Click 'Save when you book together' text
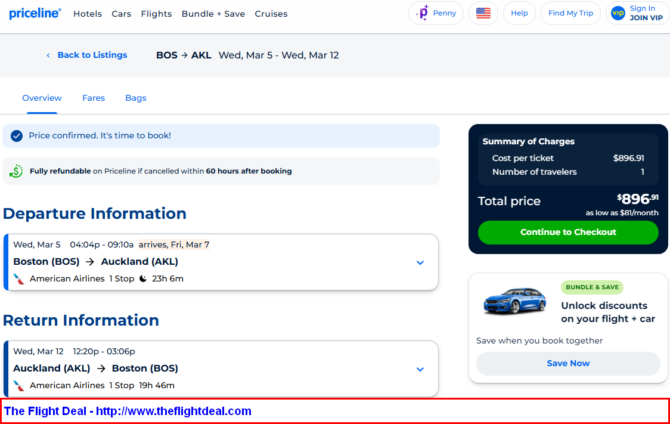This screenshot has height=424, width=670. point(539,341)
